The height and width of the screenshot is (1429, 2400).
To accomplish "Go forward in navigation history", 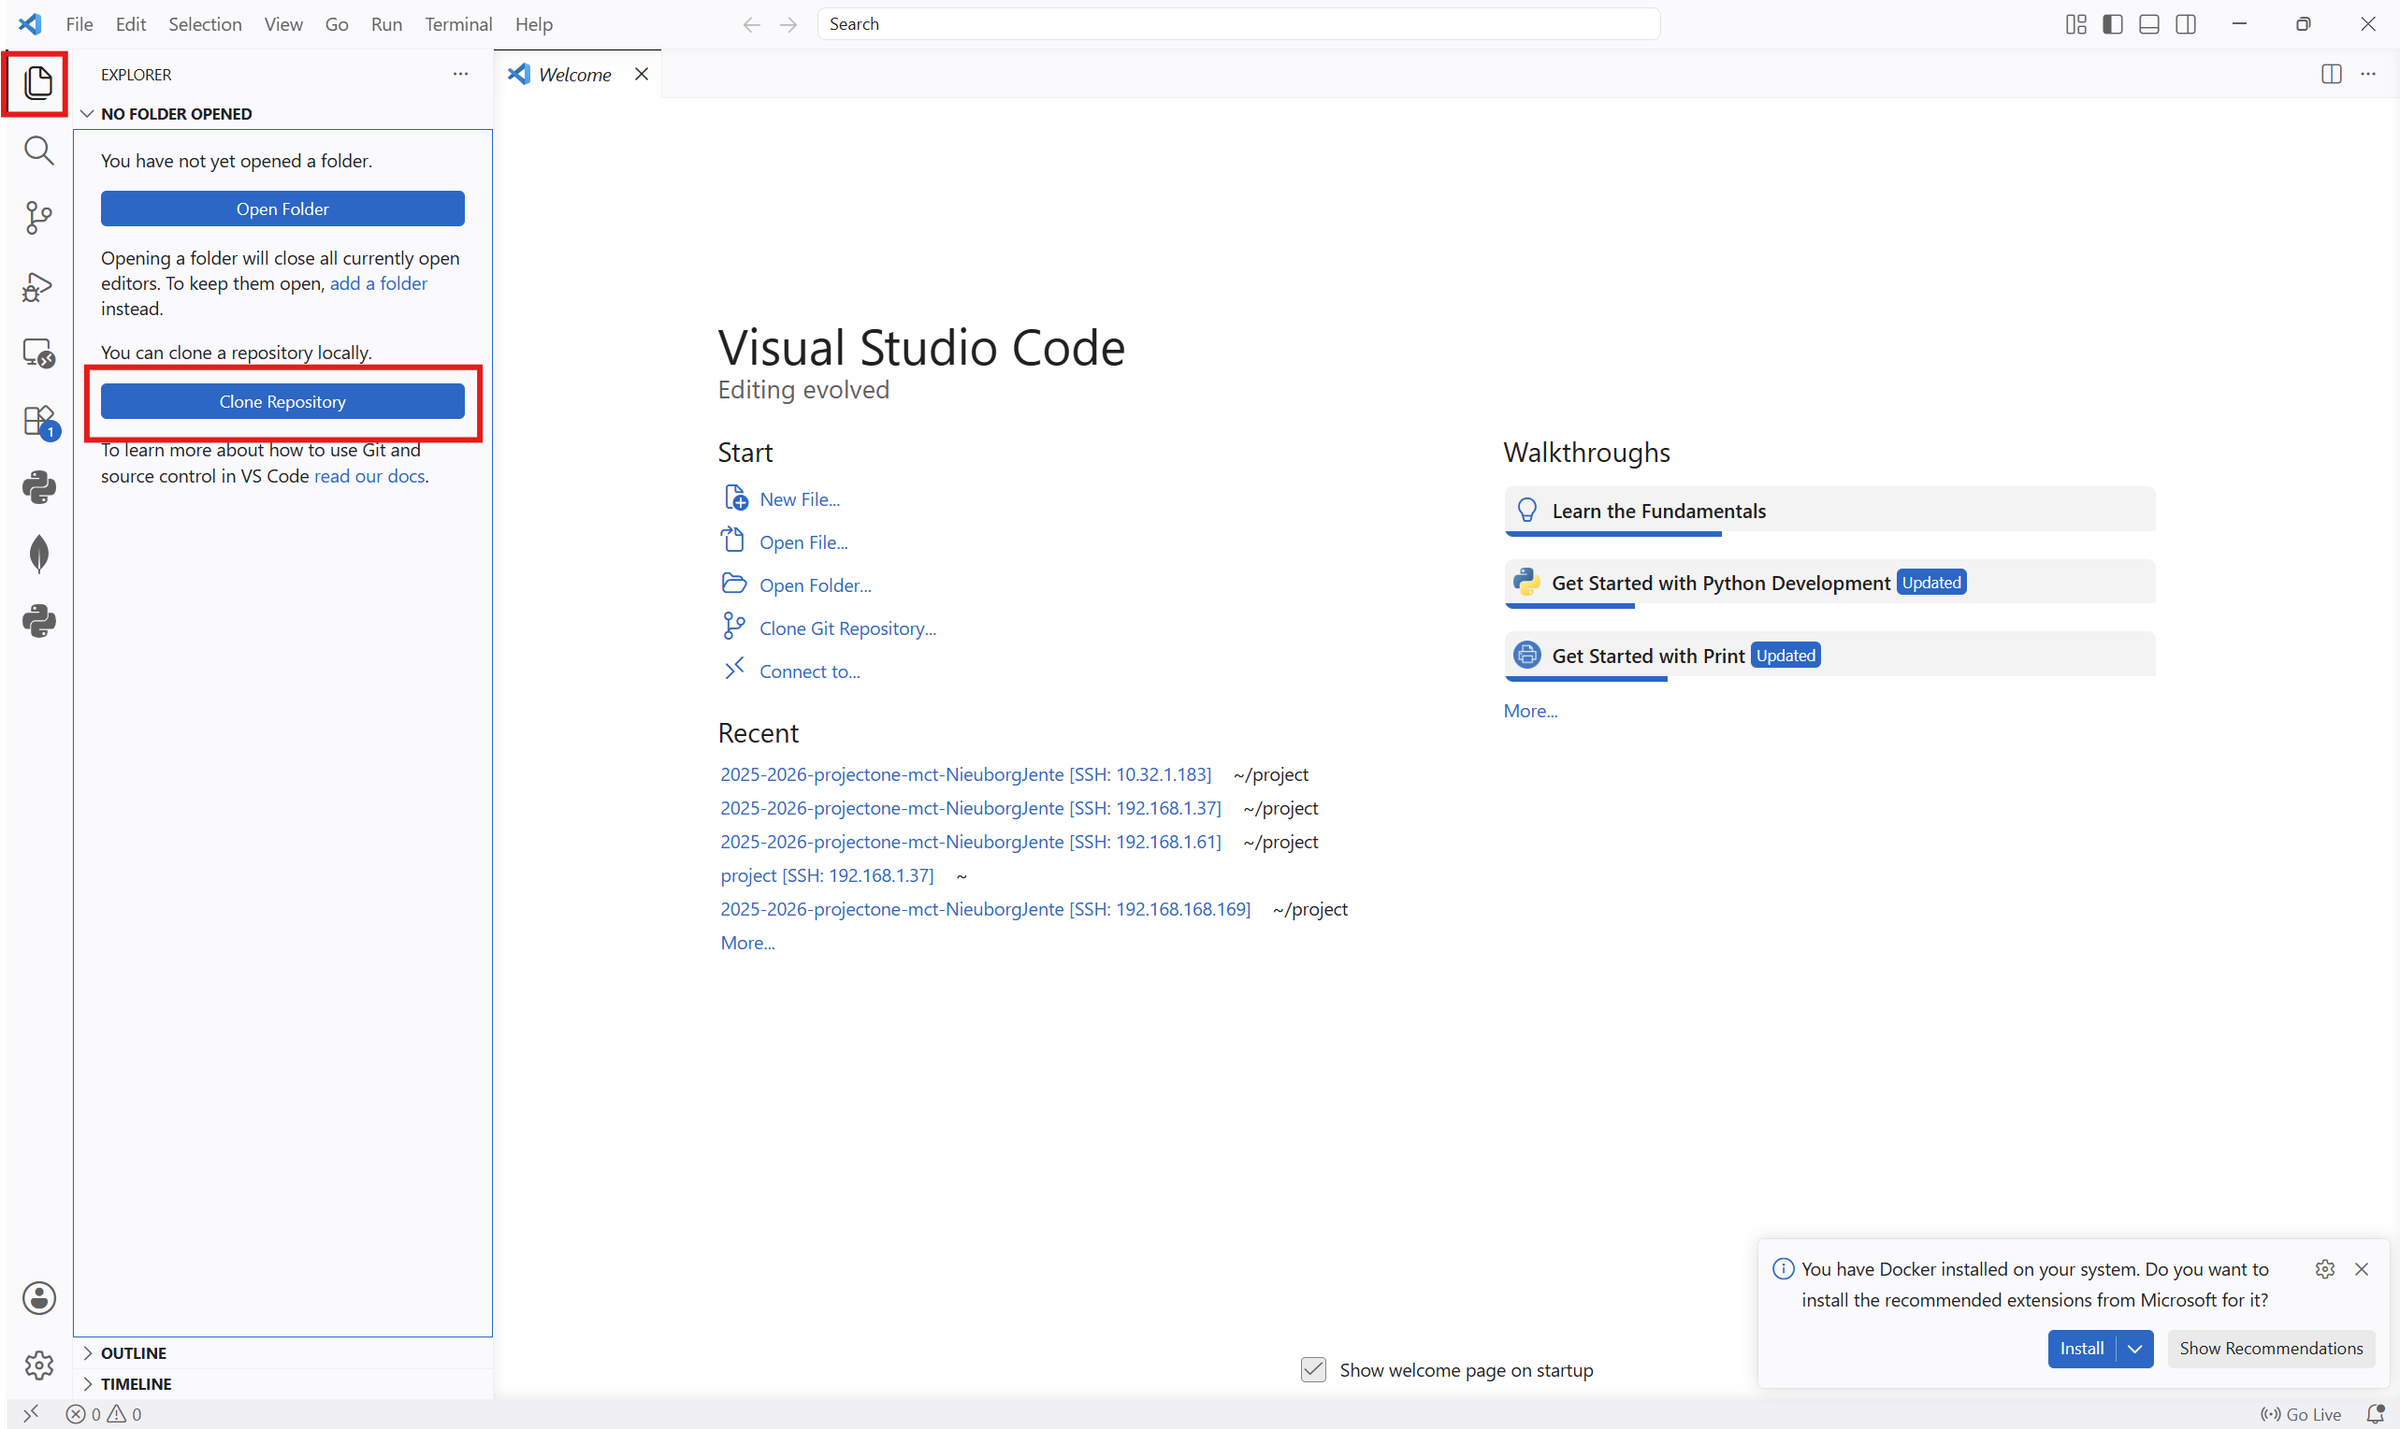I will 788,24.
